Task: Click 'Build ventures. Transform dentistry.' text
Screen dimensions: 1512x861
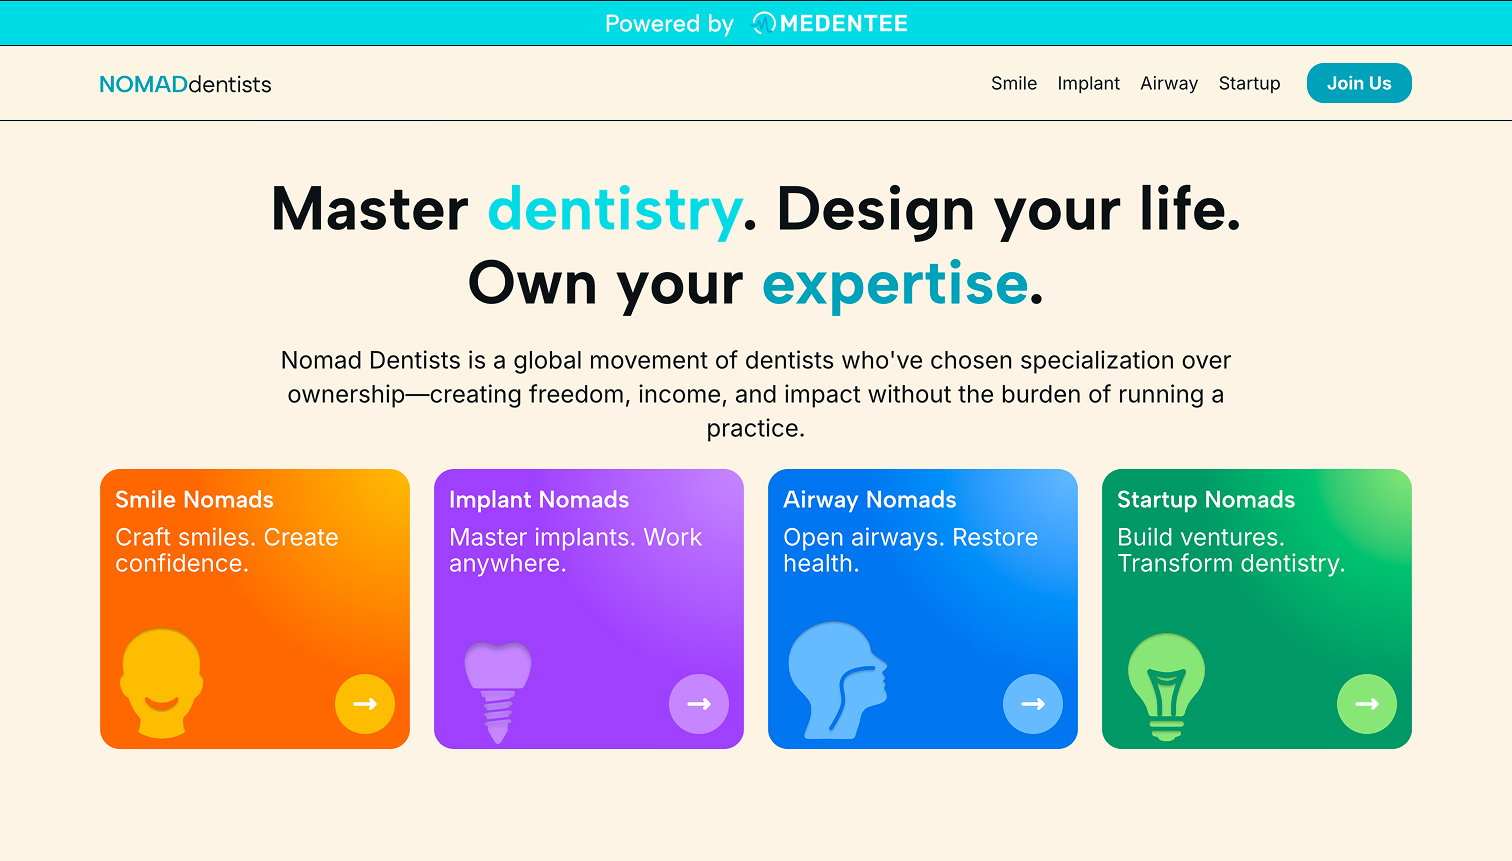Action: click(1231, 550)
